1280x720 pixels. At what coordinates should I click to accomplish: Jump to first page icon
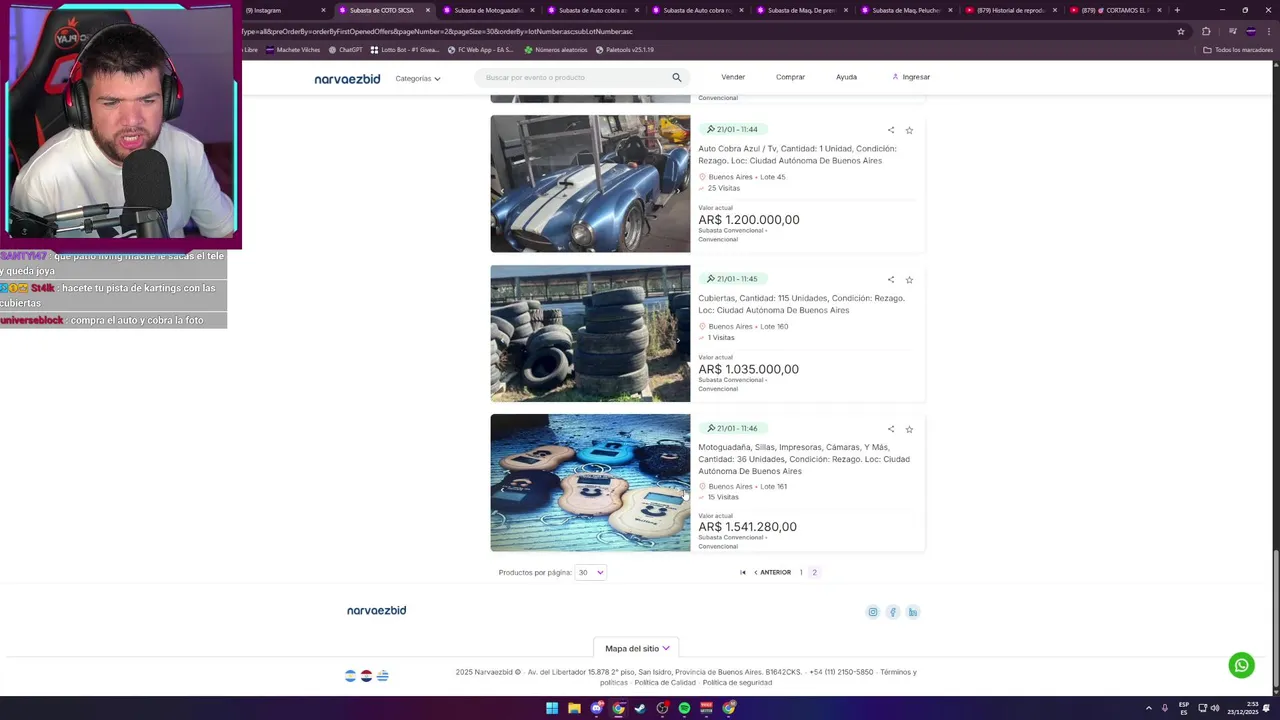pyautogui.click(x=743, y=573)
